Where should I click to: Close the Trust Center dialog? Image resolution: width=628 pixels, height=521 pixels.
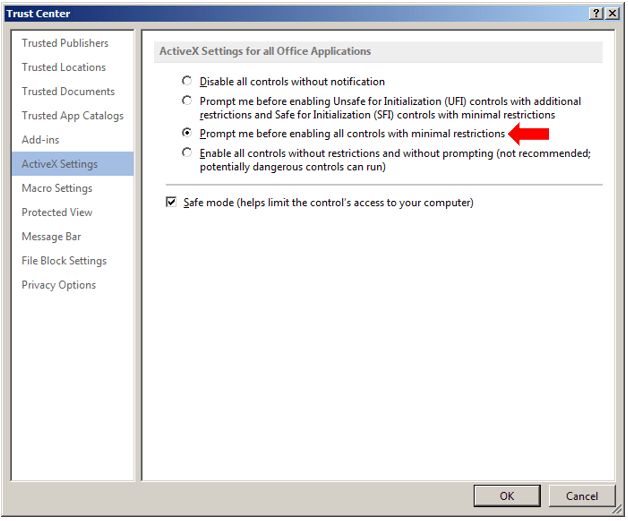coord(613,13)
